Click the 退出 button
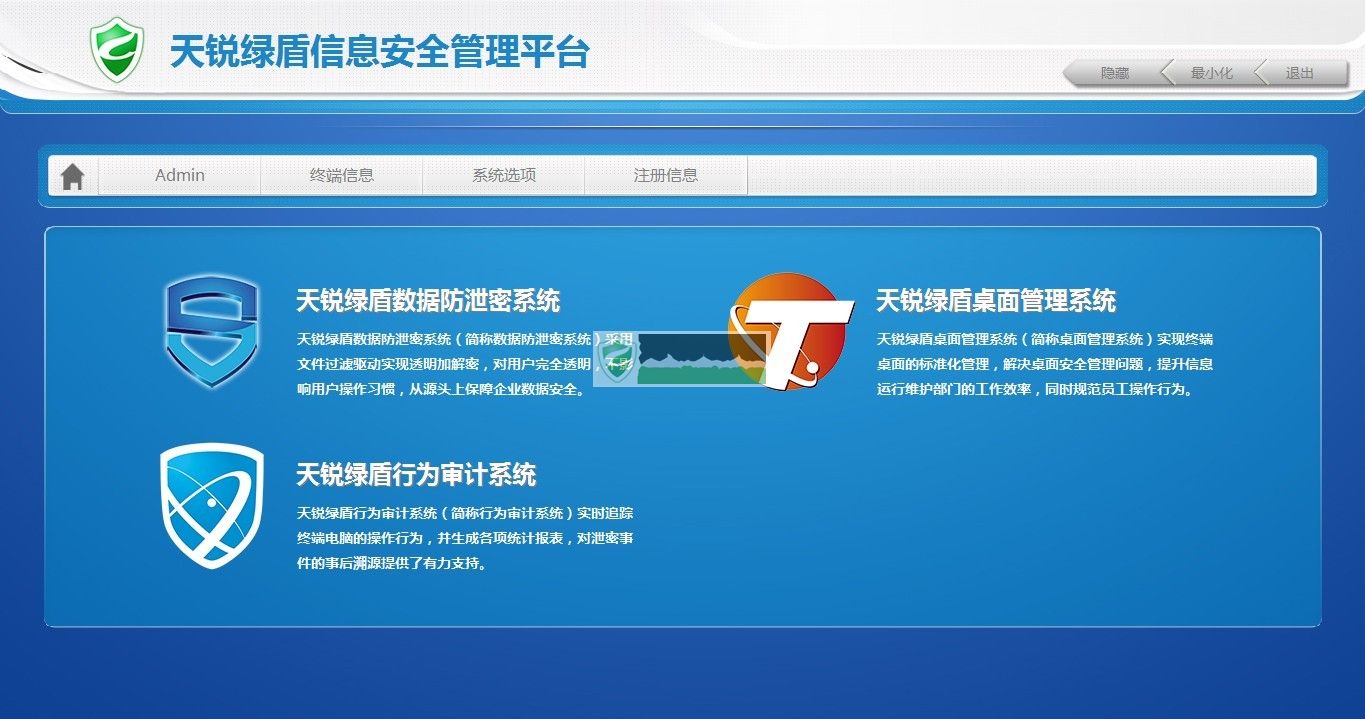Viewport: 1365px width, 719px height. pyautogui.click(x=1300, y=73)
